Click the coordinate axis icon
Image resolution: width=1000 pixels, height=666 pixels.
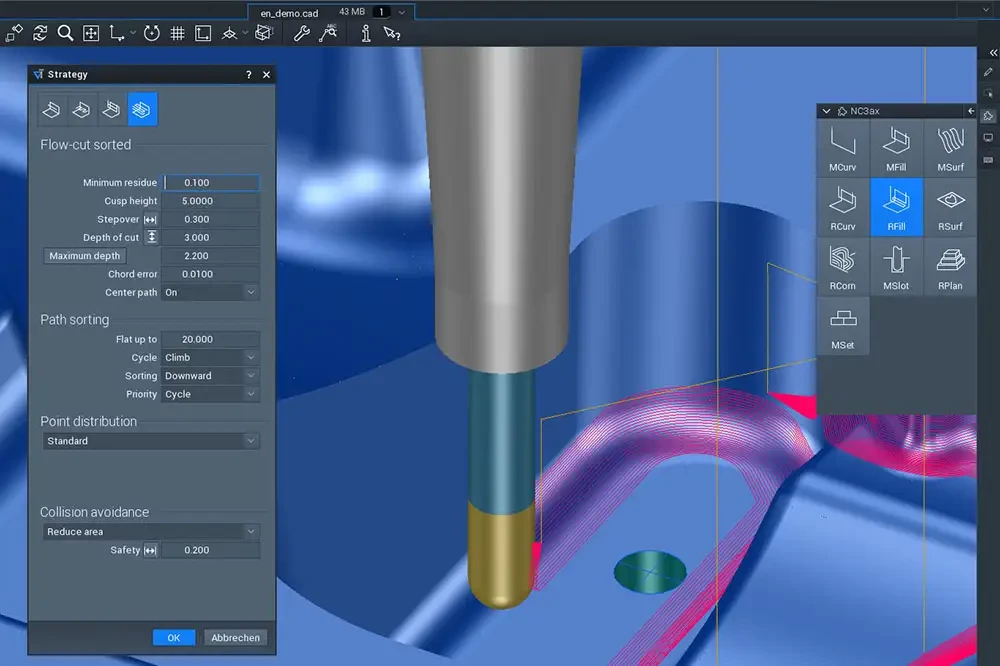(117, 33)
